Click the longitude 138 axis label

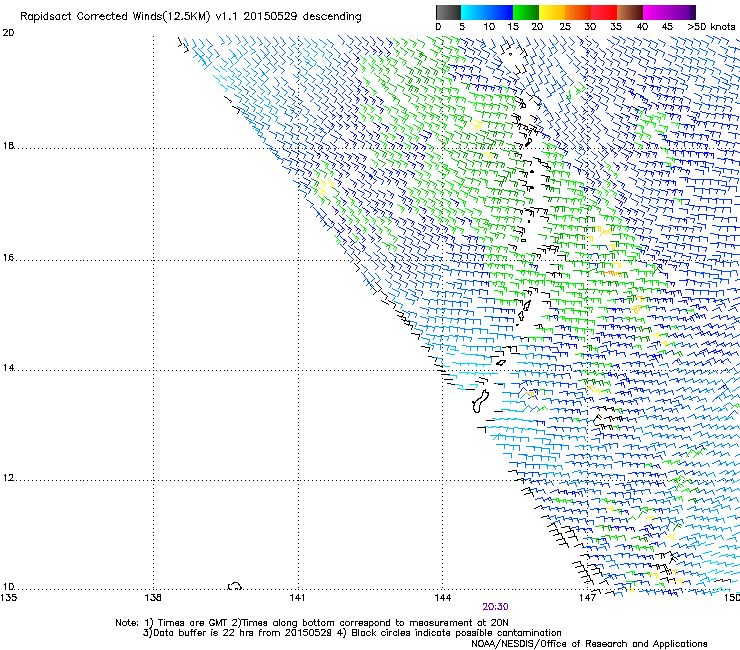pyautogui.click(x=153, y=598)
